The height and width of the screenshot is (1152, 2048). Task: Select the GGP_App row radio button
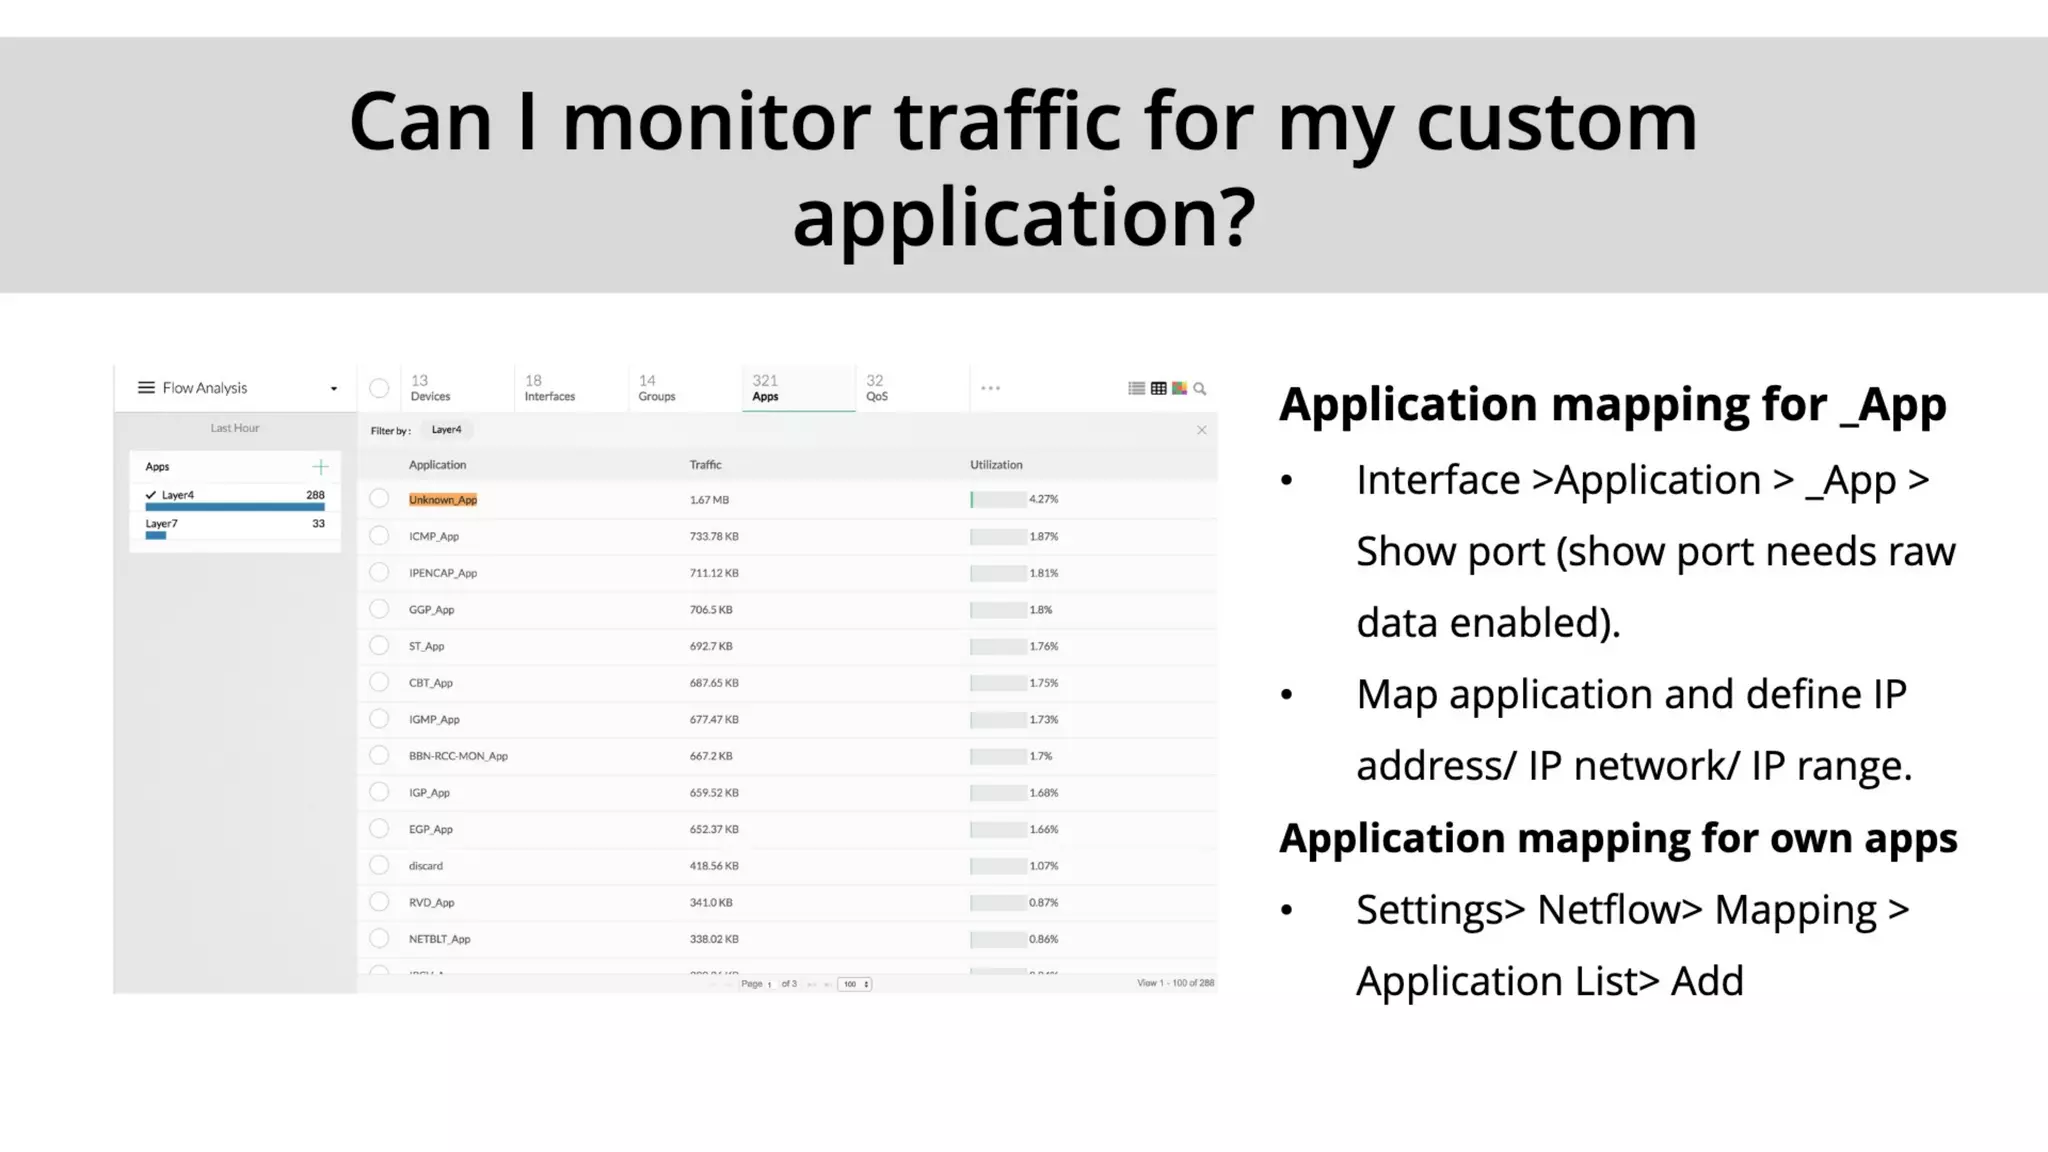379,608
